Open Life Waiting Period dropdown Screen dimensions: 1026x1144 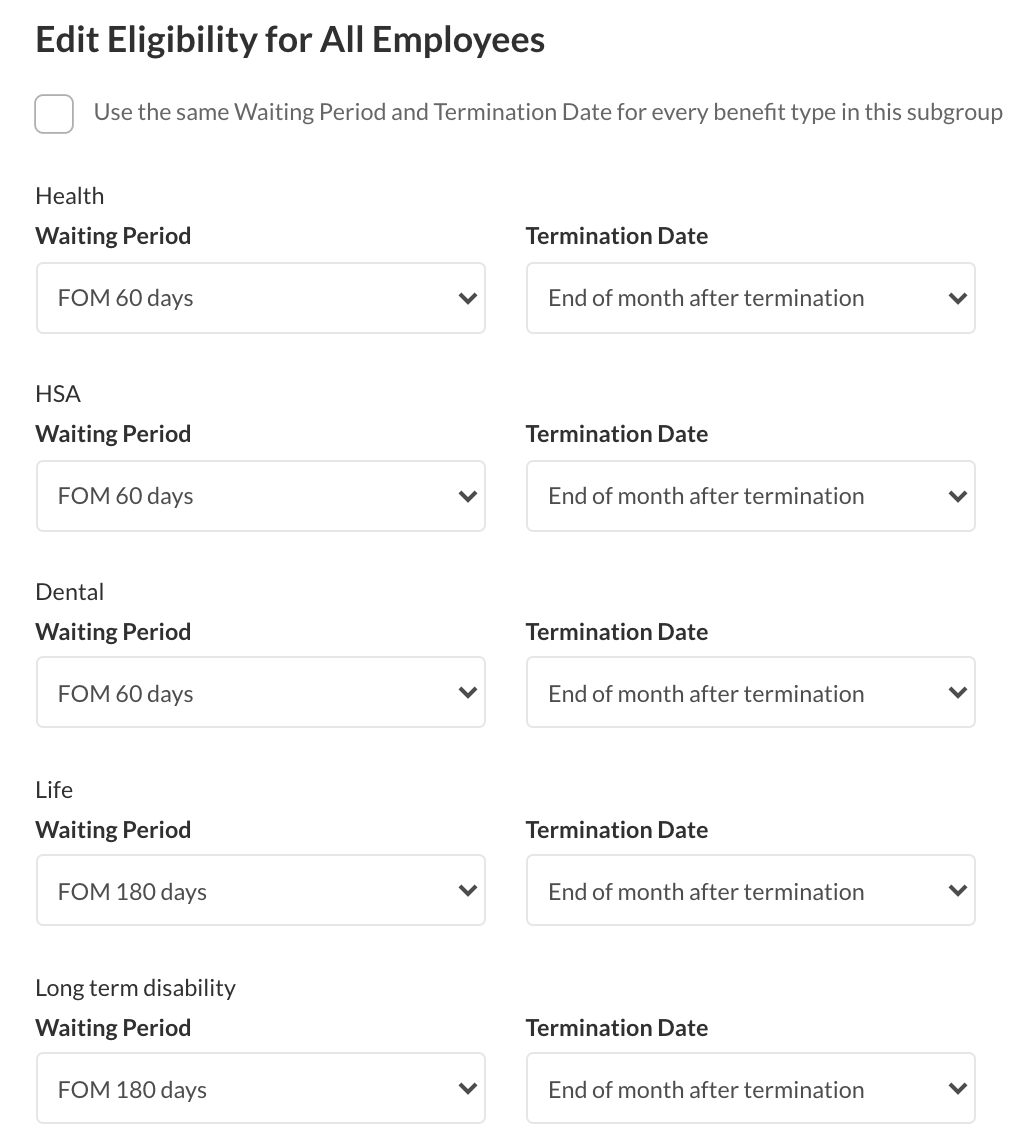pos(261,890)
